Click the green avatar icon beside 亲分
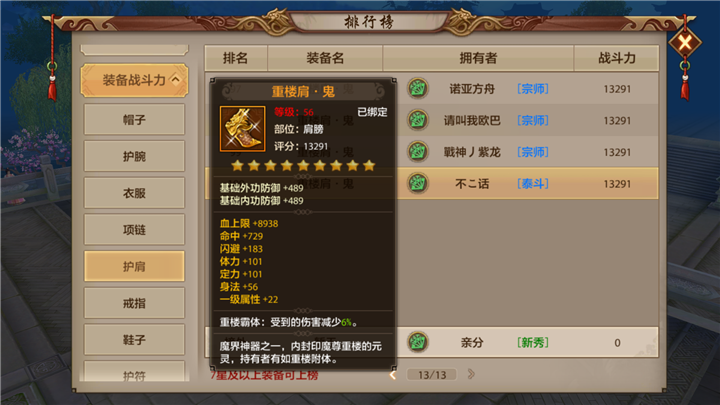 (417, 342)
